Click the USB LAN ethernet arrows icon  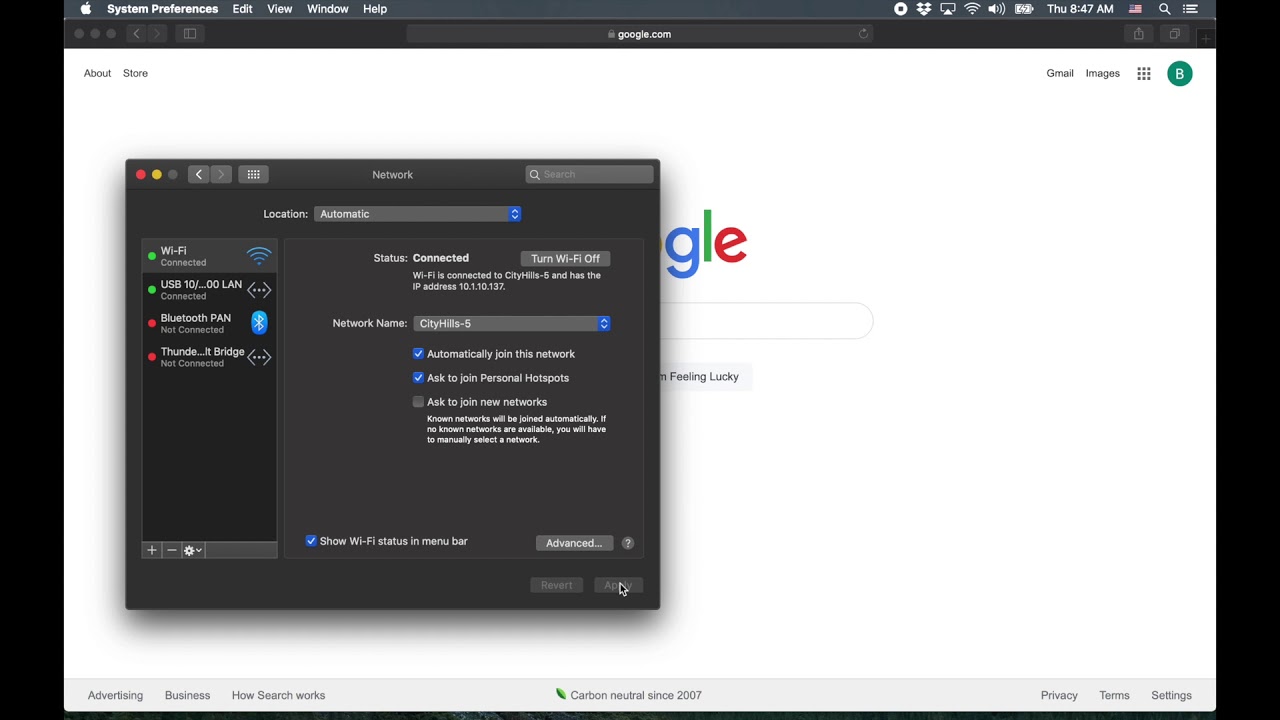tap(259, 290)
